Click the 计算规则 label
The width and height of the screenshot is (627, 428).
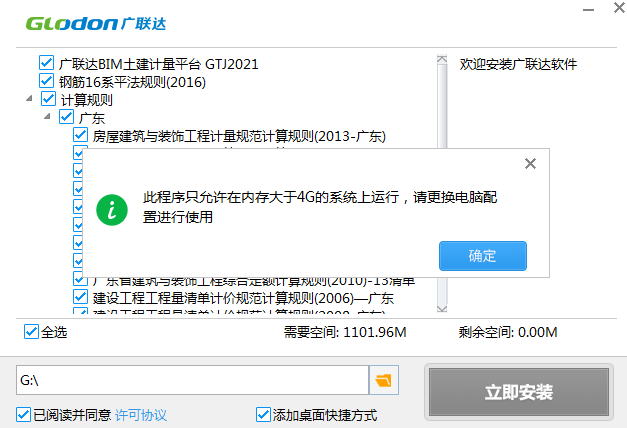coord(87,100)
